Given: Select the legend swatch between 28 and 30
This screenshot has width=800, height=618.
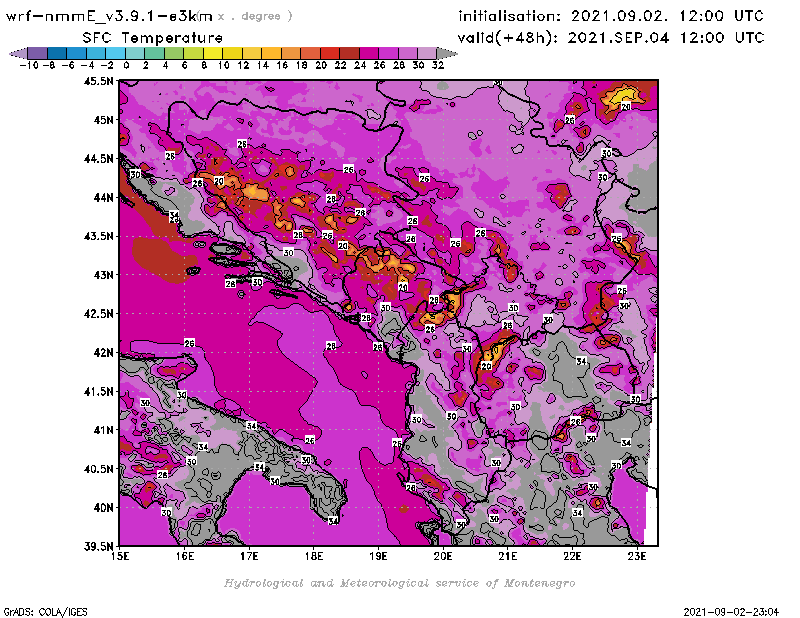Looking at the screenshot, I should 407,53.
